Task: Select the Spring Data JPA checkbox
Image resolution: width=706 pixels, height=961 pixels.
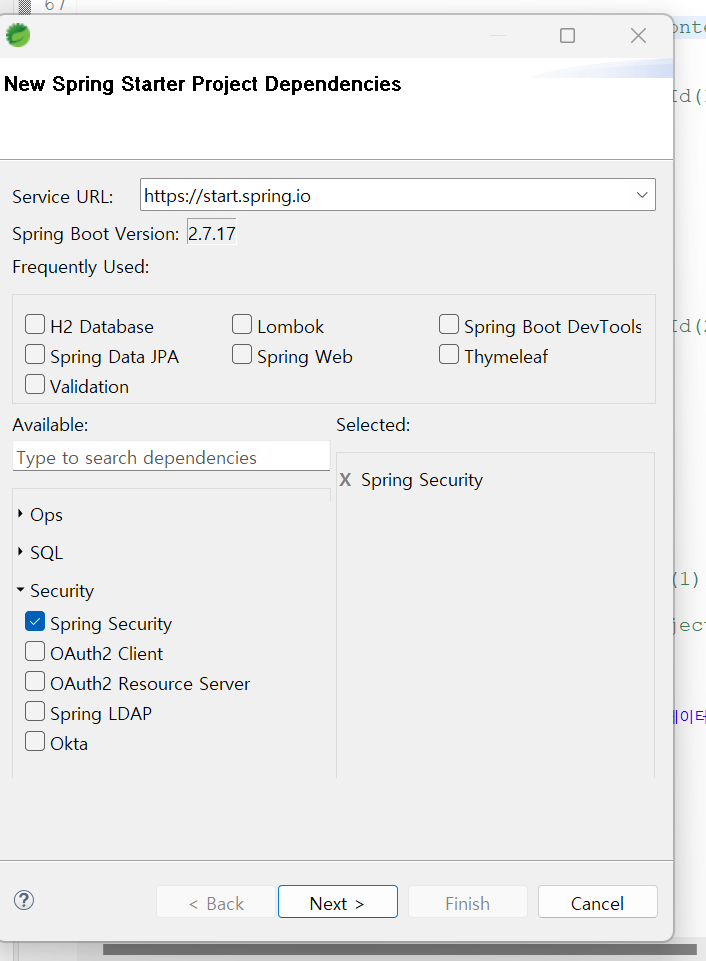Action: [35, 354]
